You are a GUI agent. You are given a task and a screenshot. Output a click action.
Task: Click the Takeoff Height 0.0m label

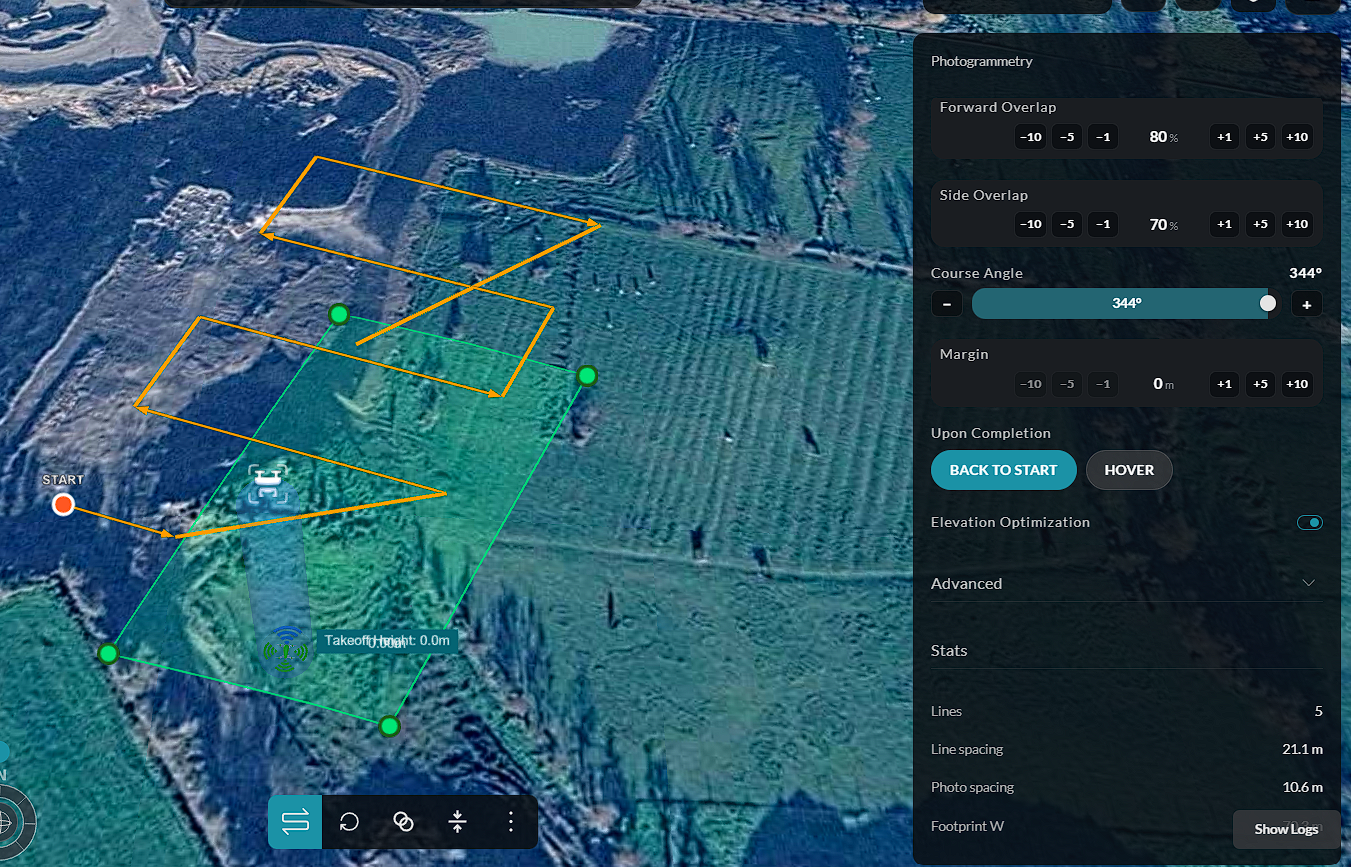(388, 640)
